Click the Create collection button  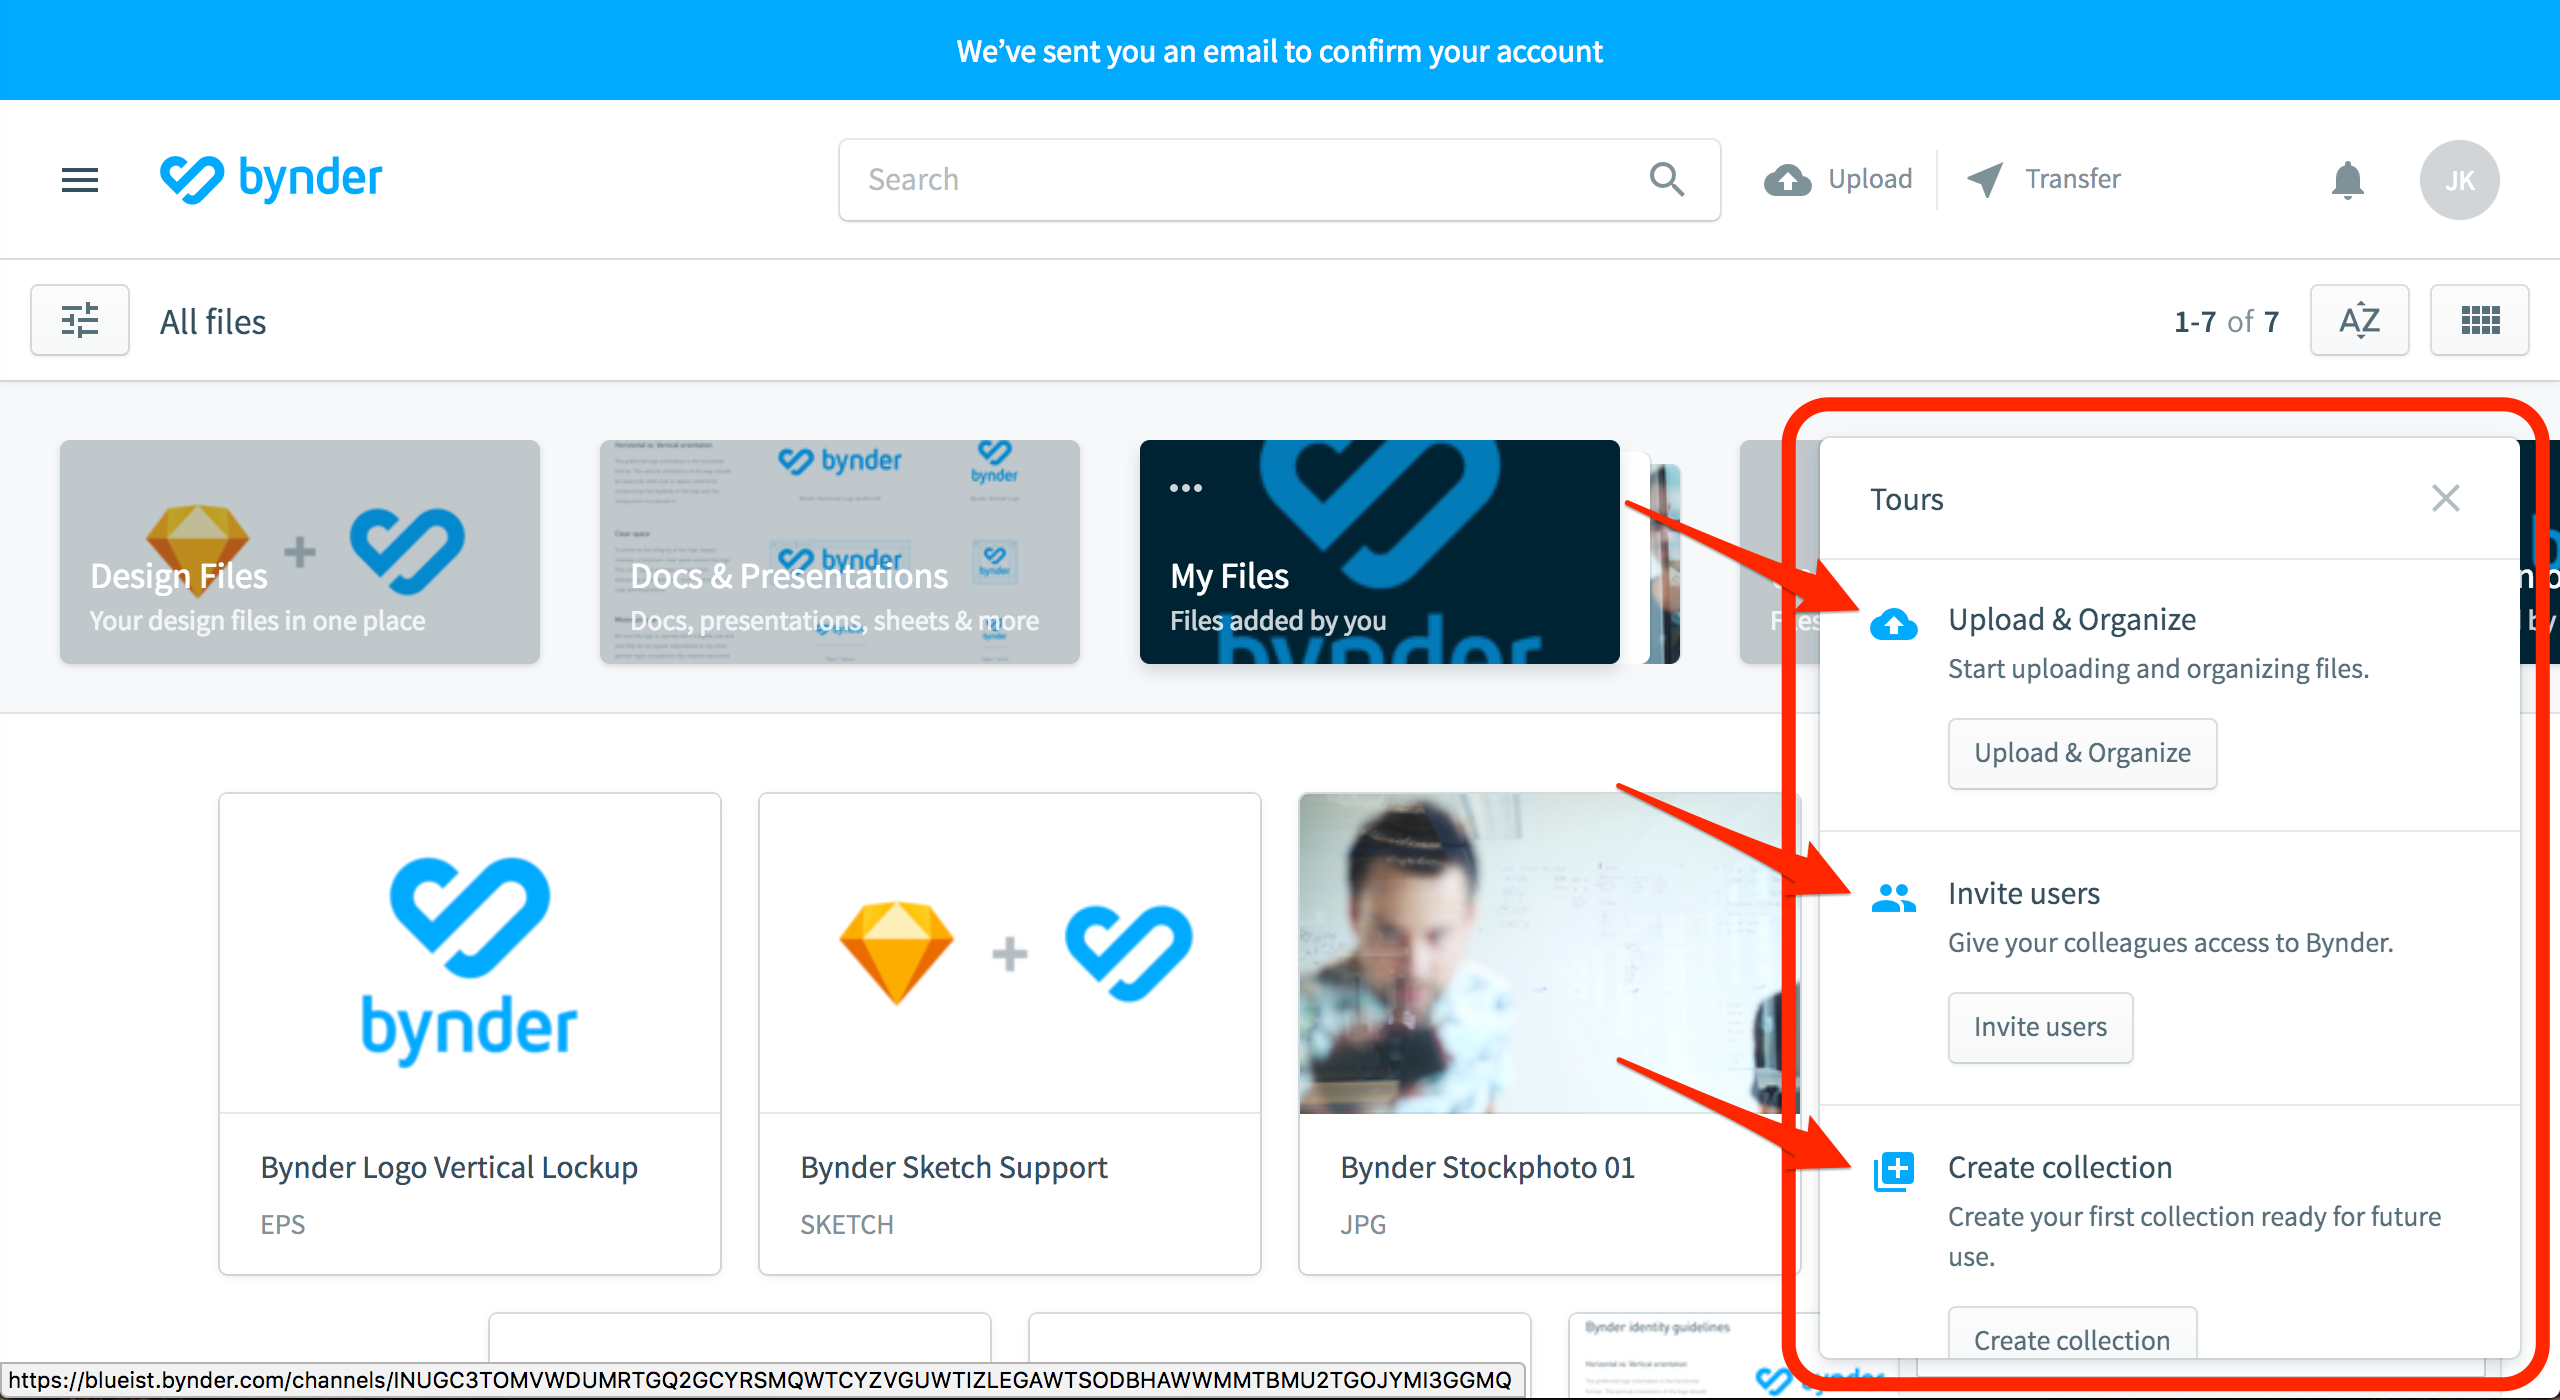pyautogui.click(x=2072, y=1336)
